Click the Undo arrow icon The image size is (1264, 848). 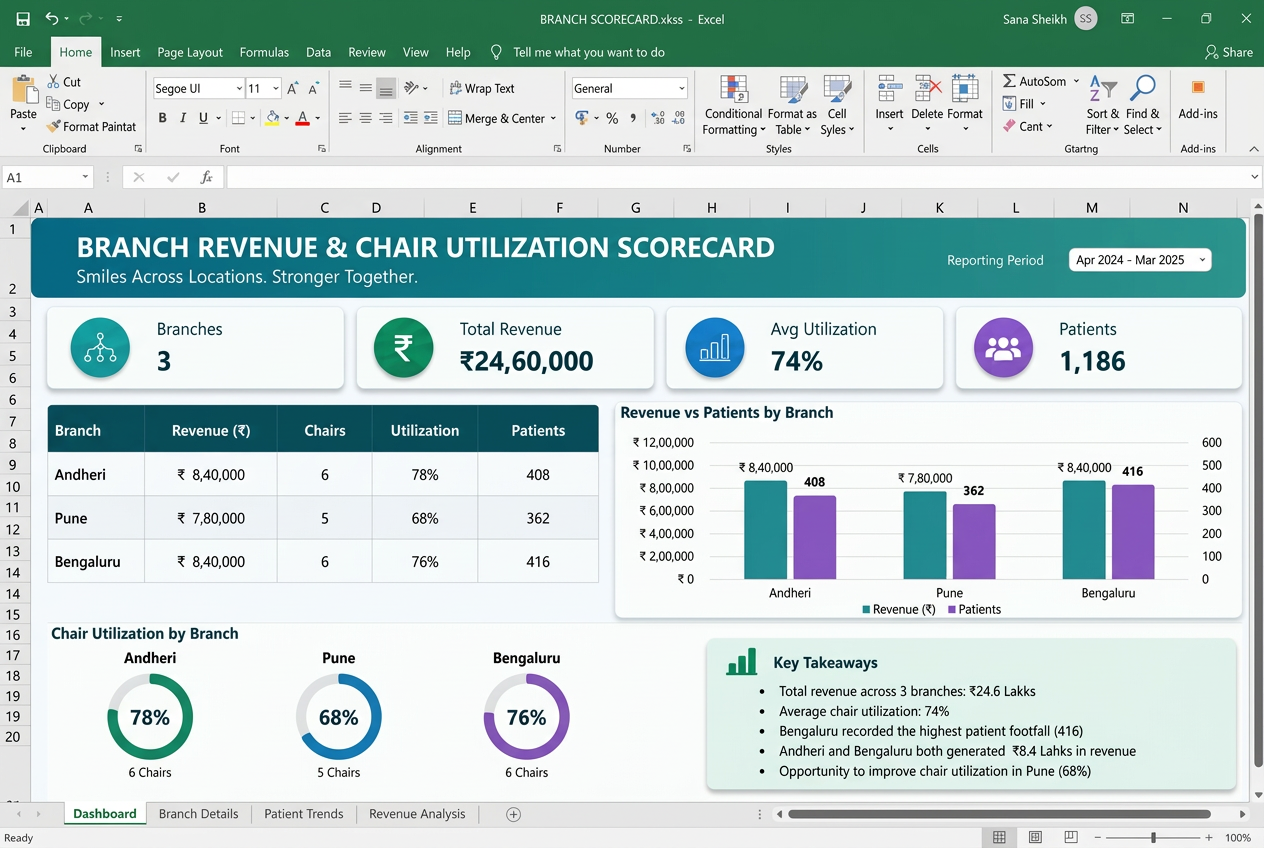point(52,19)
